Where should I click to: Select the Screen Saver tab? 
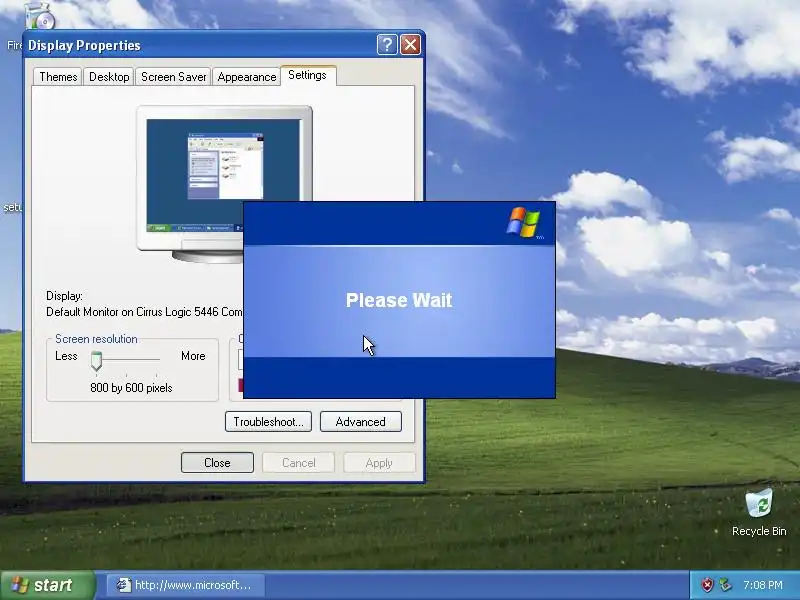(x=173, y=77)
